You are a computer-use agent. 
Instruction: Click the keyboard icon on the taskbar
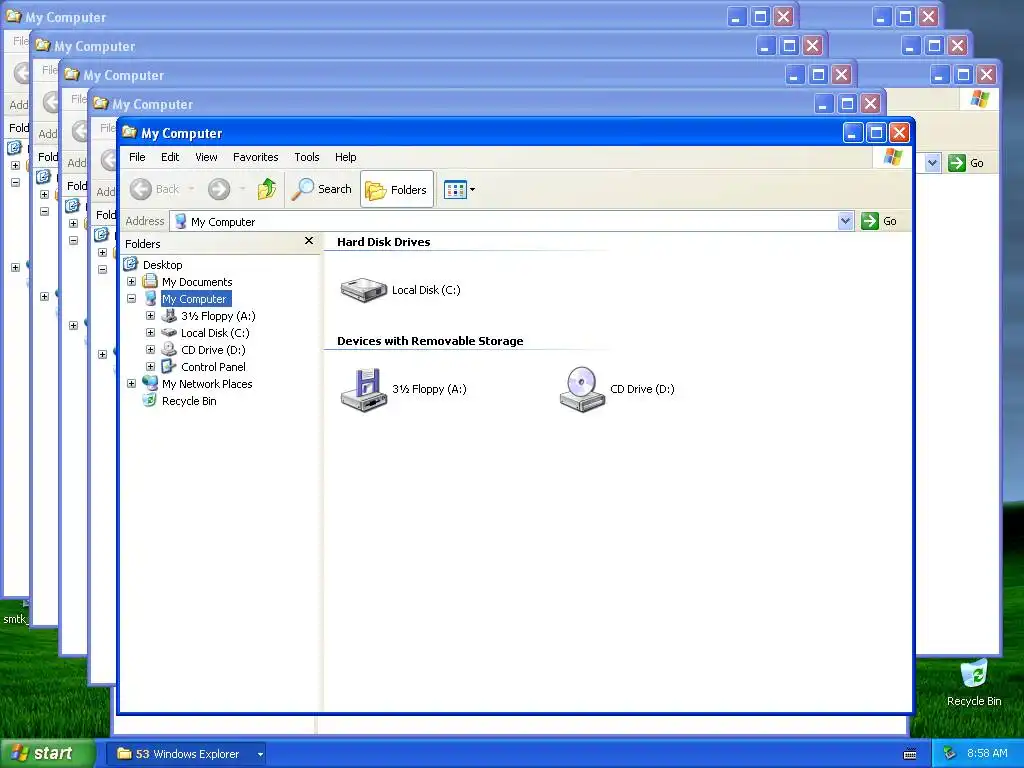pyautogui.click(x=910, y=754)
